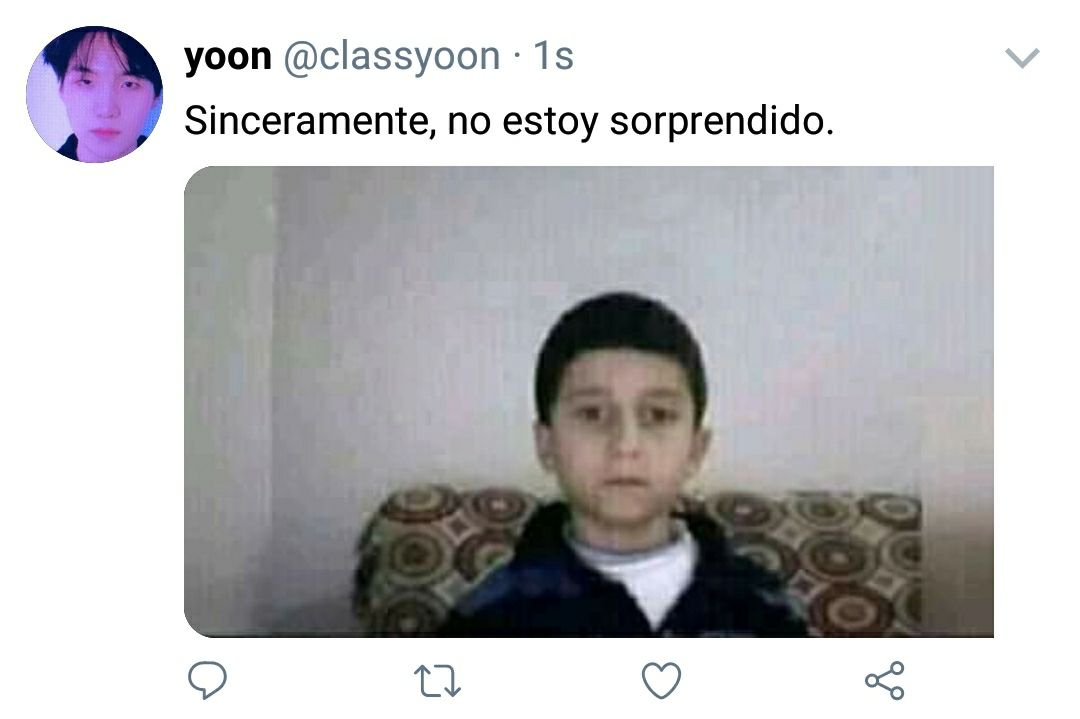Open the tweet's detail via its time link

click(553, 56)
